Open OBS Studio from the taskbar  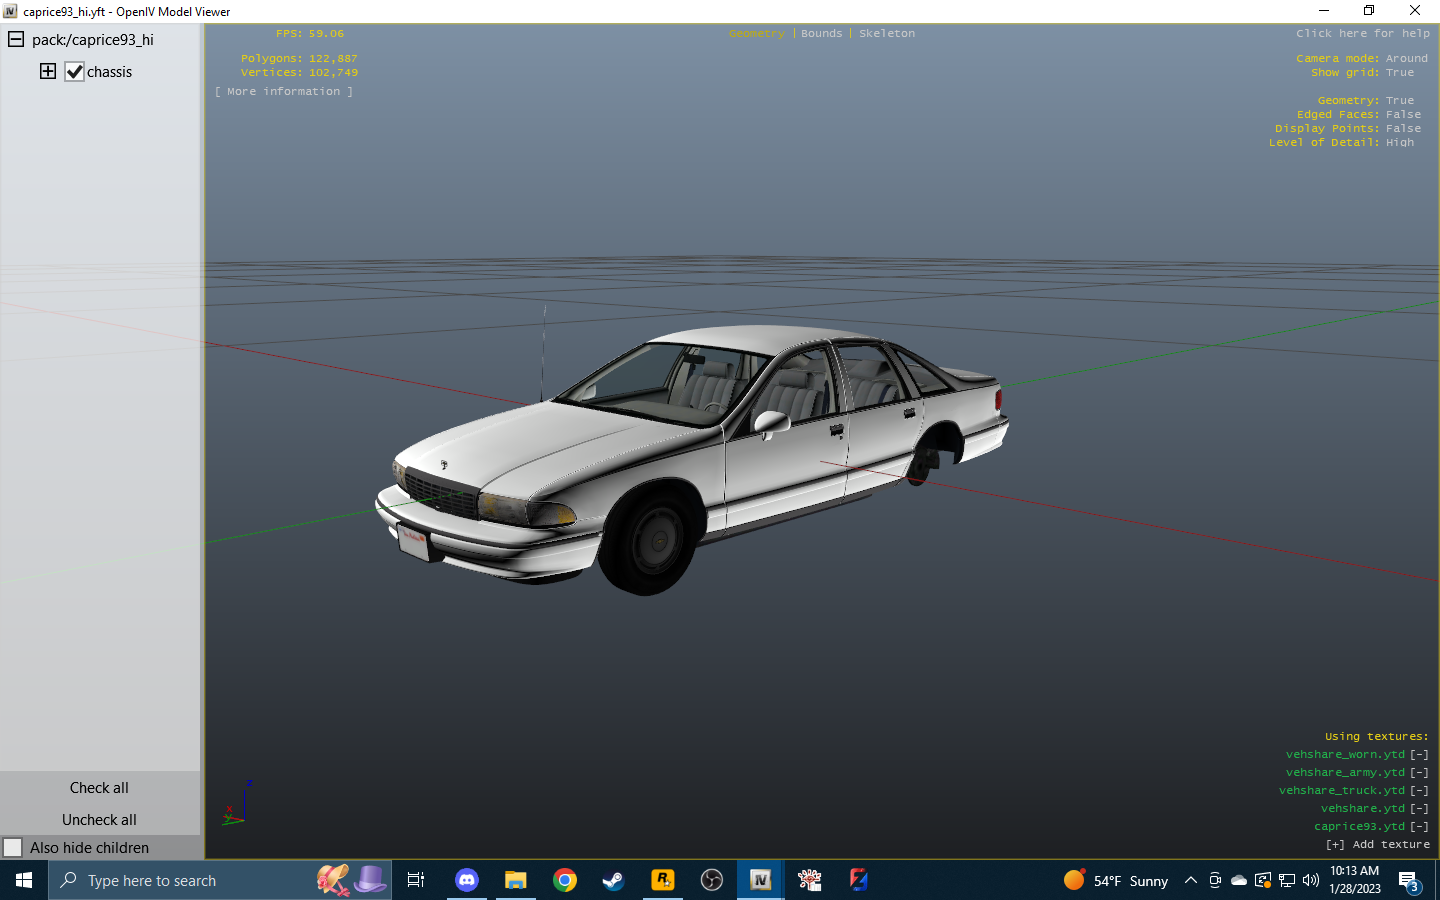point(711,881)
